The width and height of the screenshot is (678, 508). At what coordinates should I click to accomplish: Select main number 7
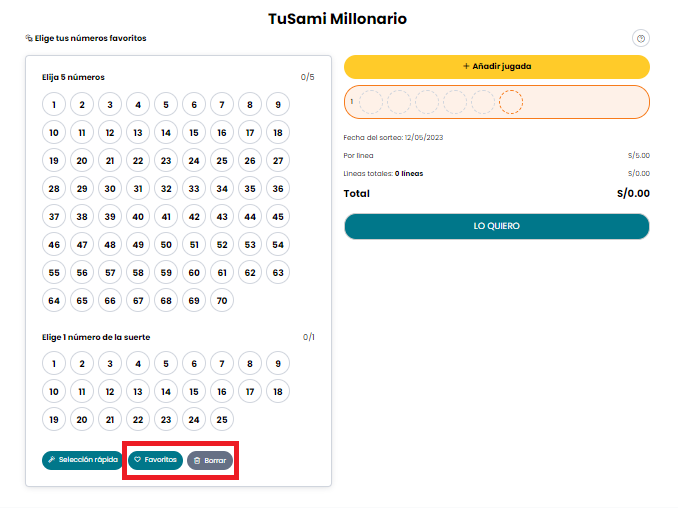[222, 105]
